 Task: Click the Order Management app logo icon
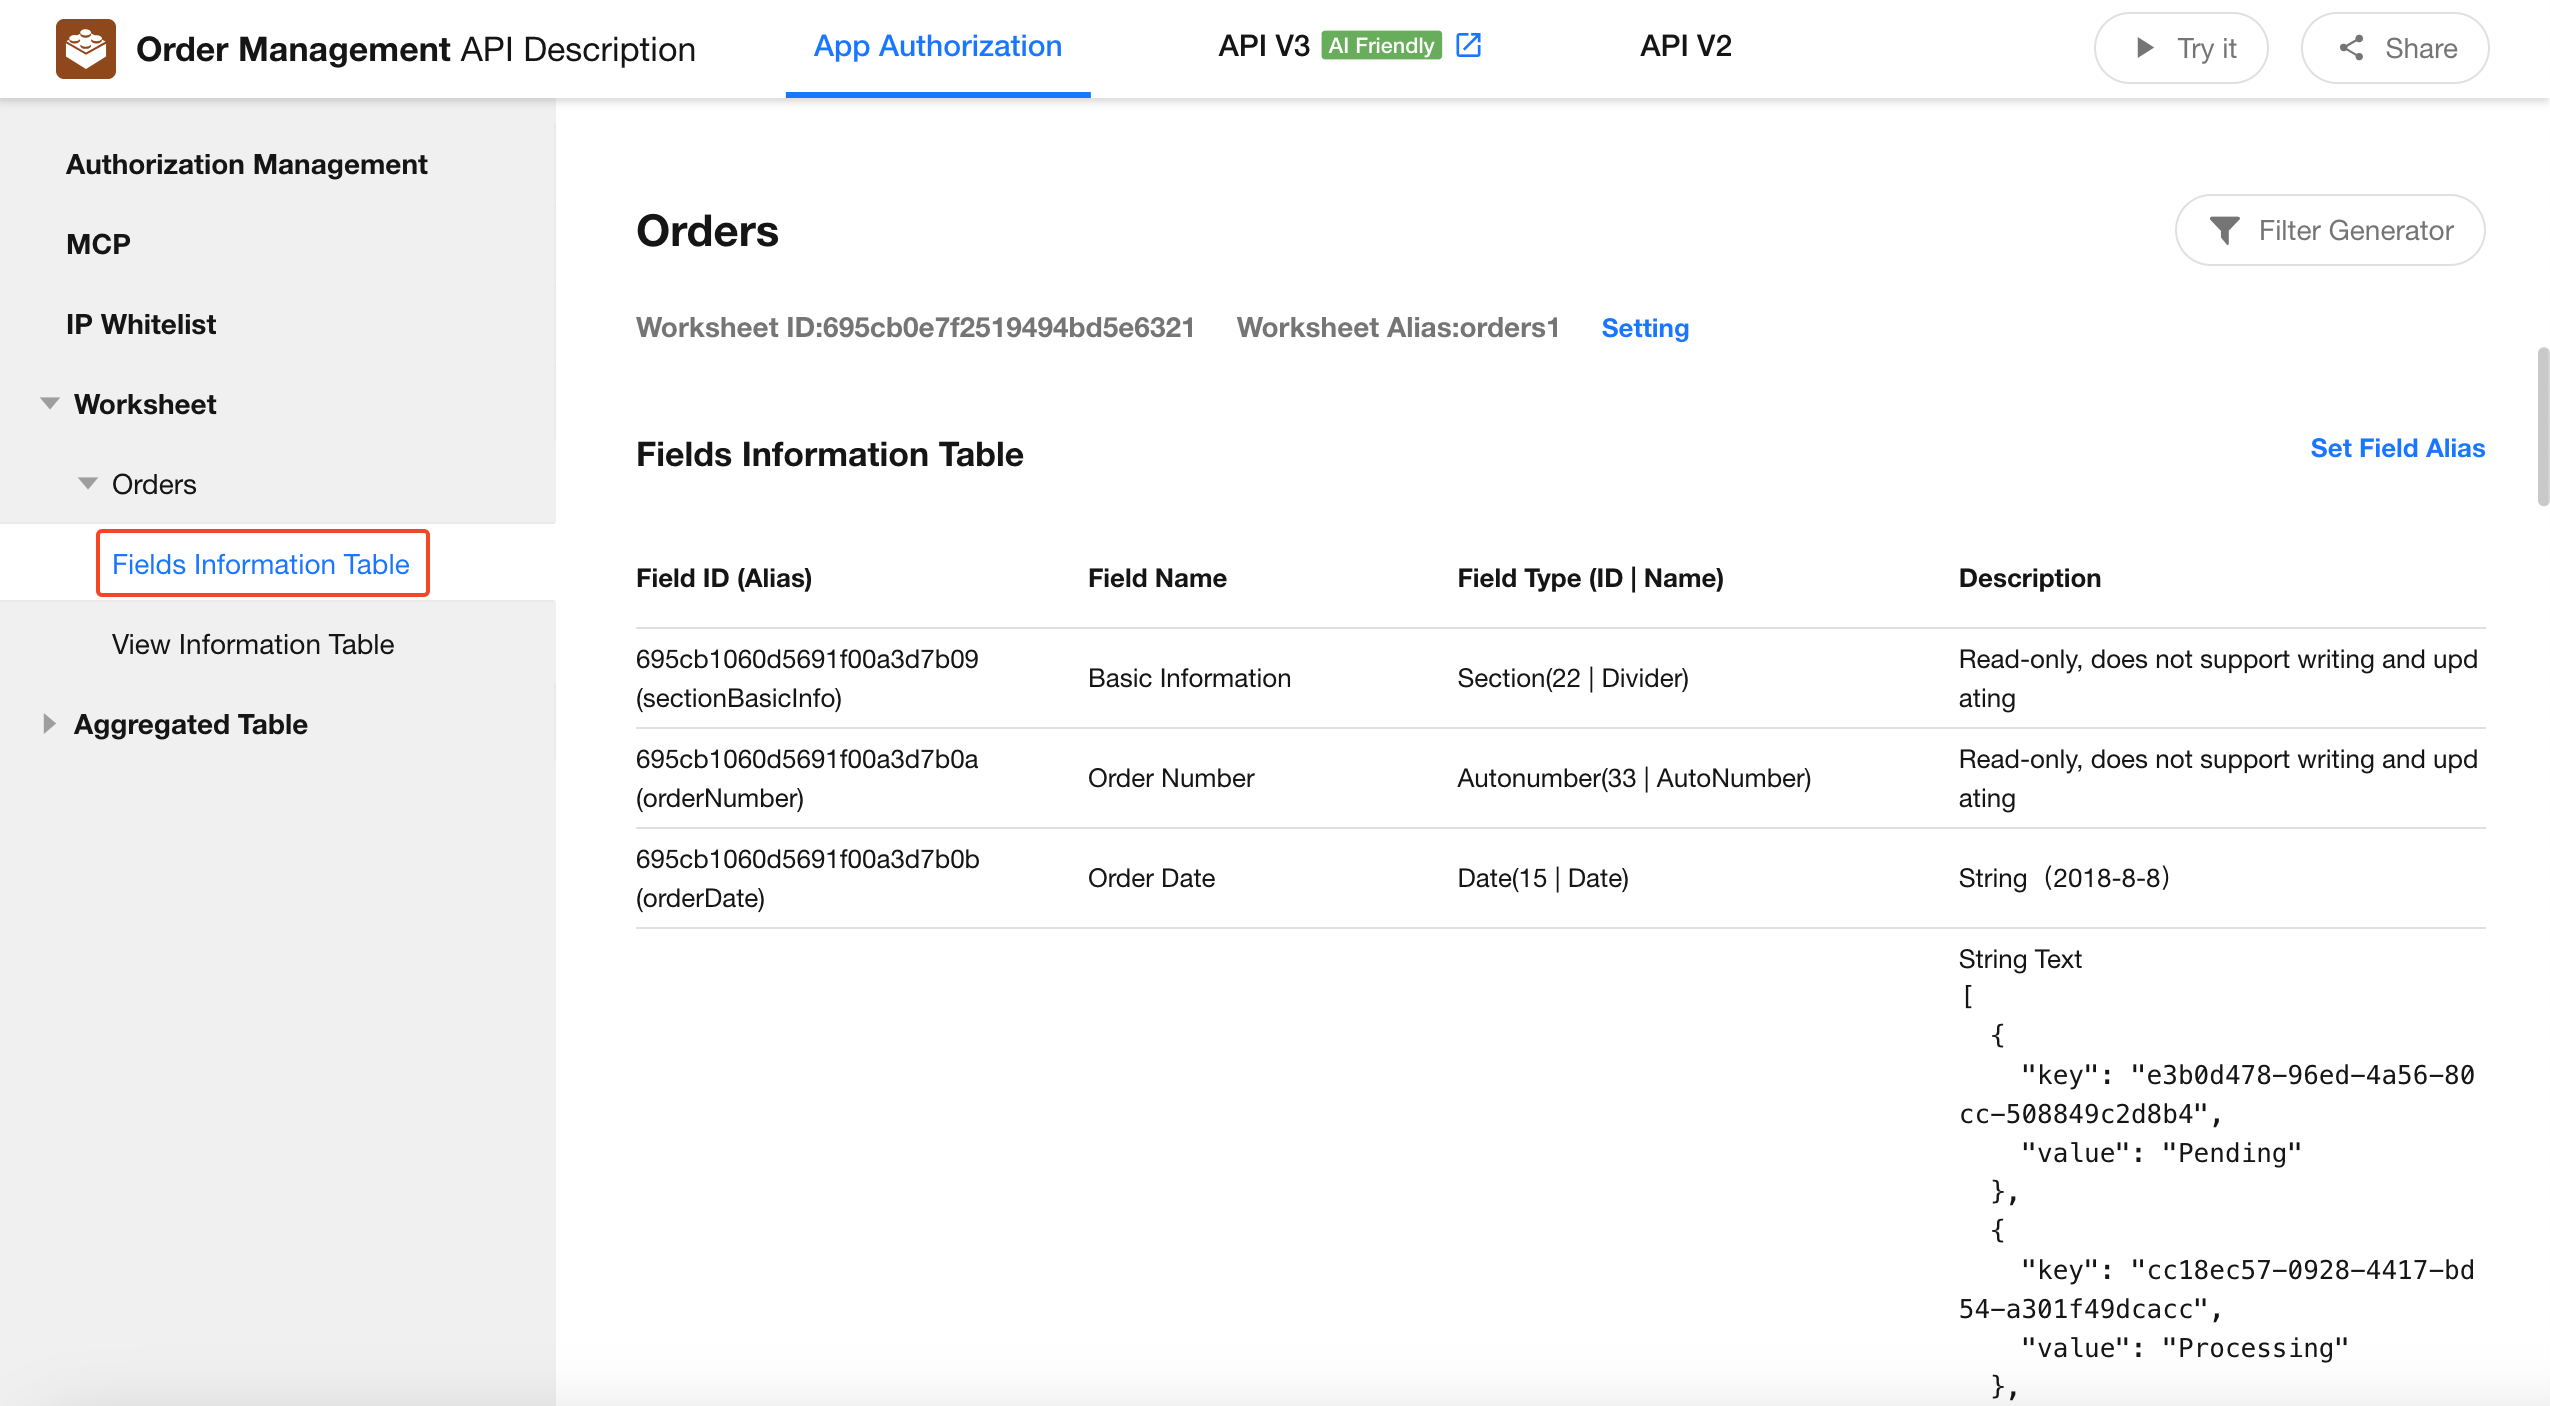[85, 48]
